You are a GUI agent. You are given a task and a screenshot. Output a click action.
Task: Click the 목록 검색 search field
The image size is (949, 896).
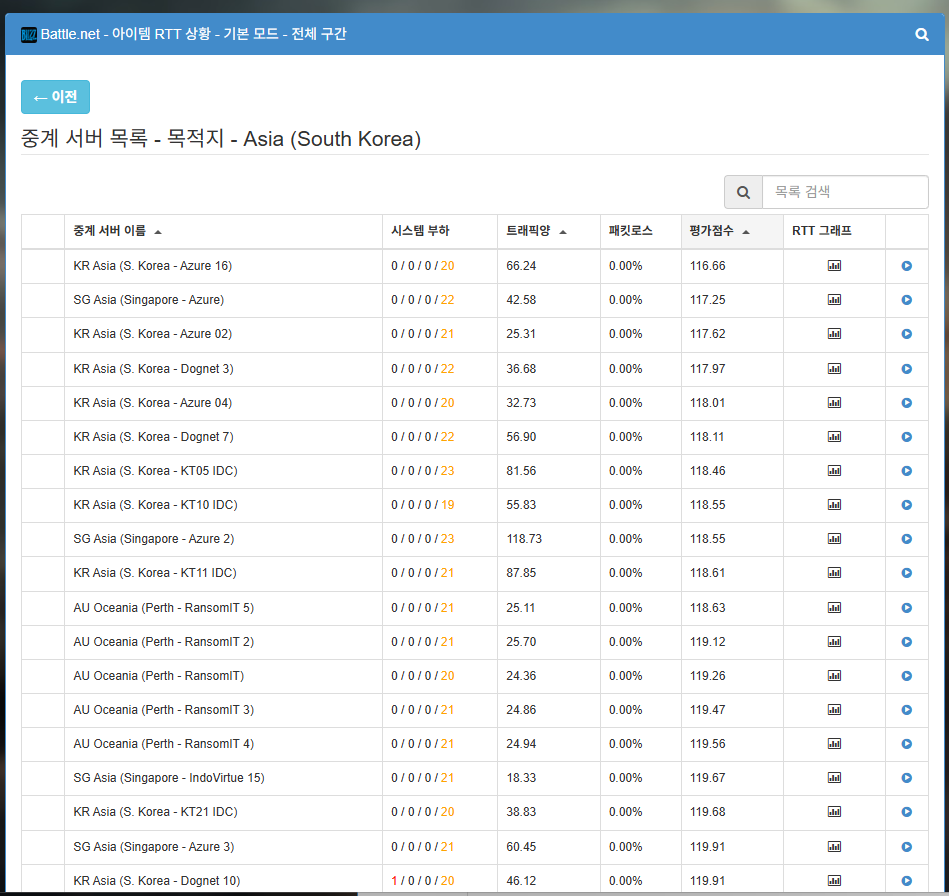click(x=844, y=192)
